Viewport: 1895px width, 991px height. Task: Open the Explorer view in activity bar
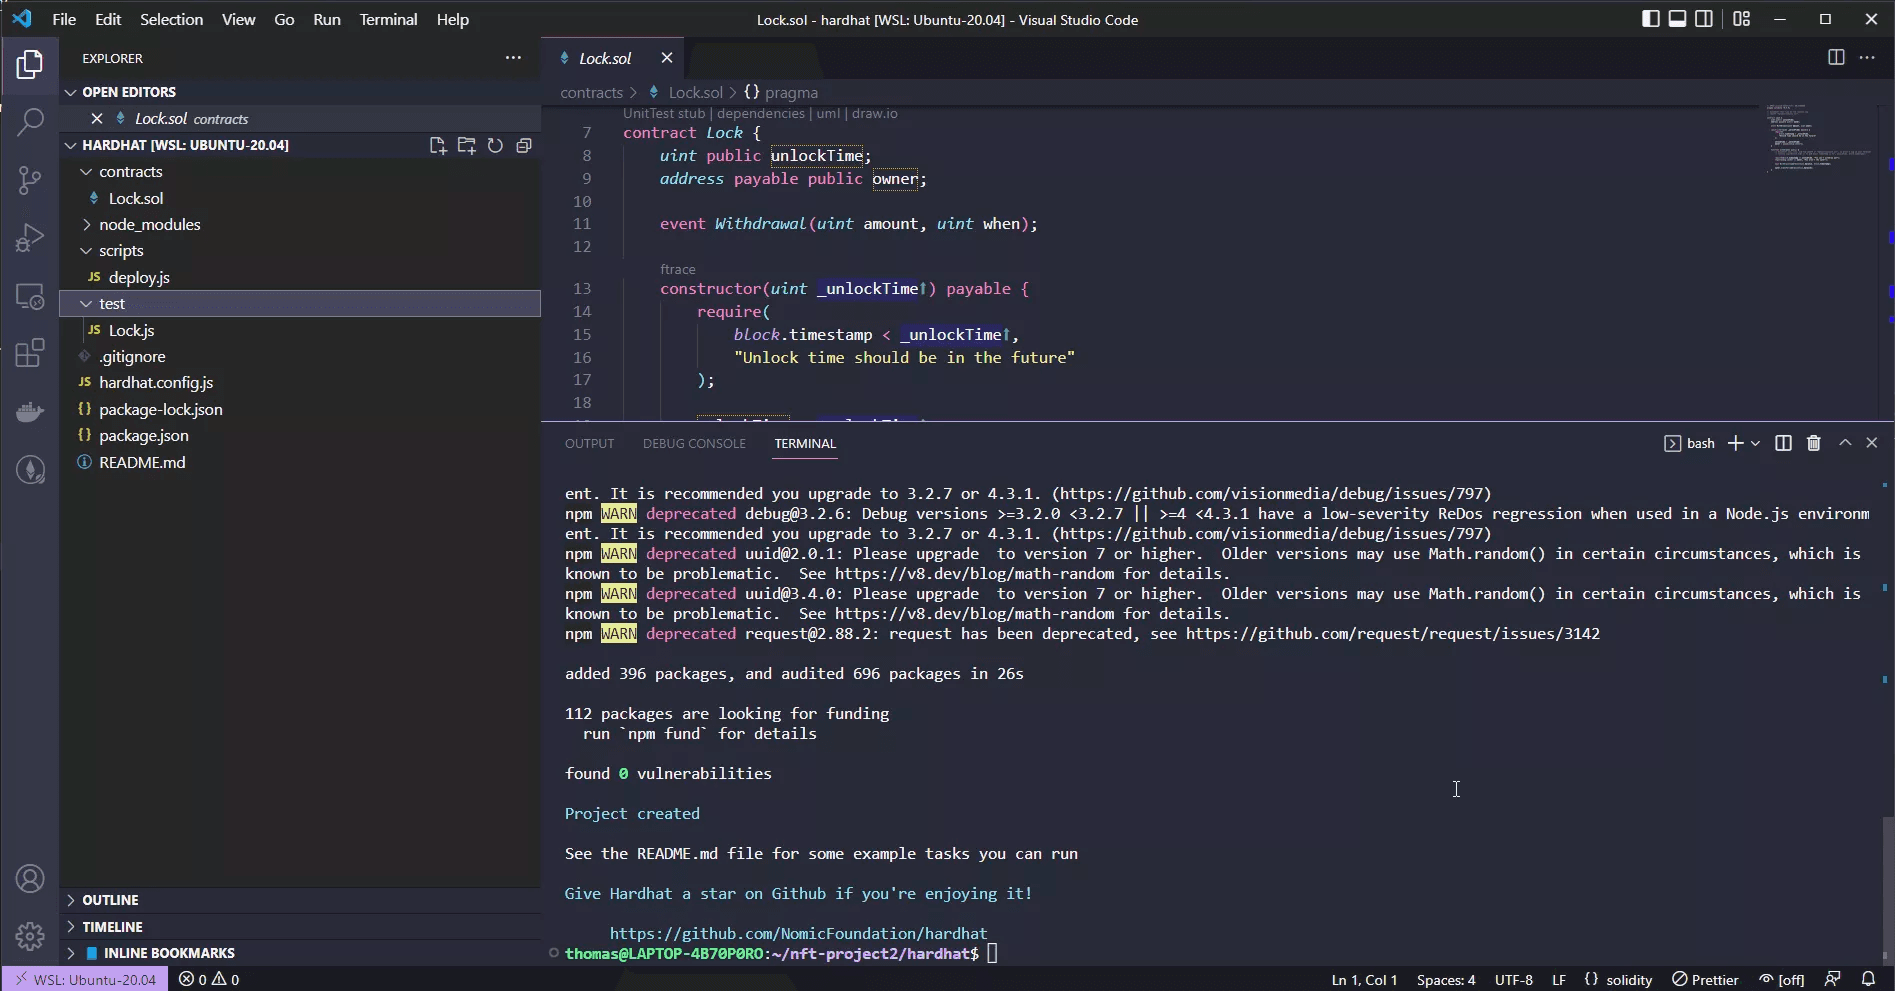(30, 65)
